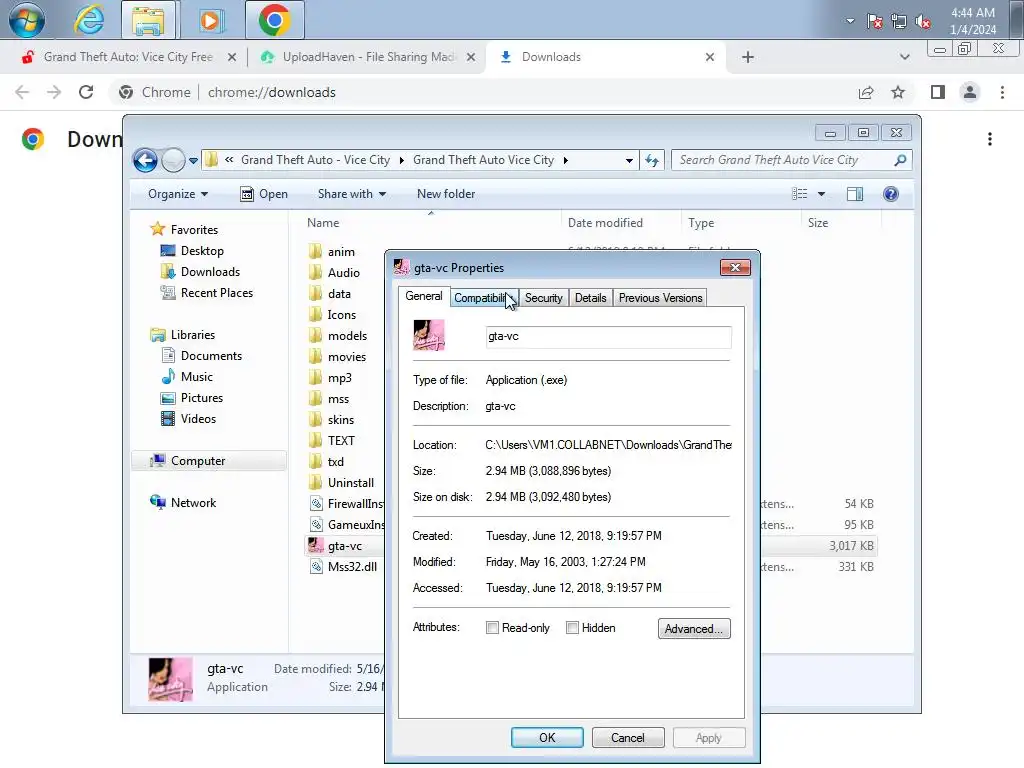Viewport: 1024px width, 768px height.
Task: Bookmark this page star icon
Action: 898,92
